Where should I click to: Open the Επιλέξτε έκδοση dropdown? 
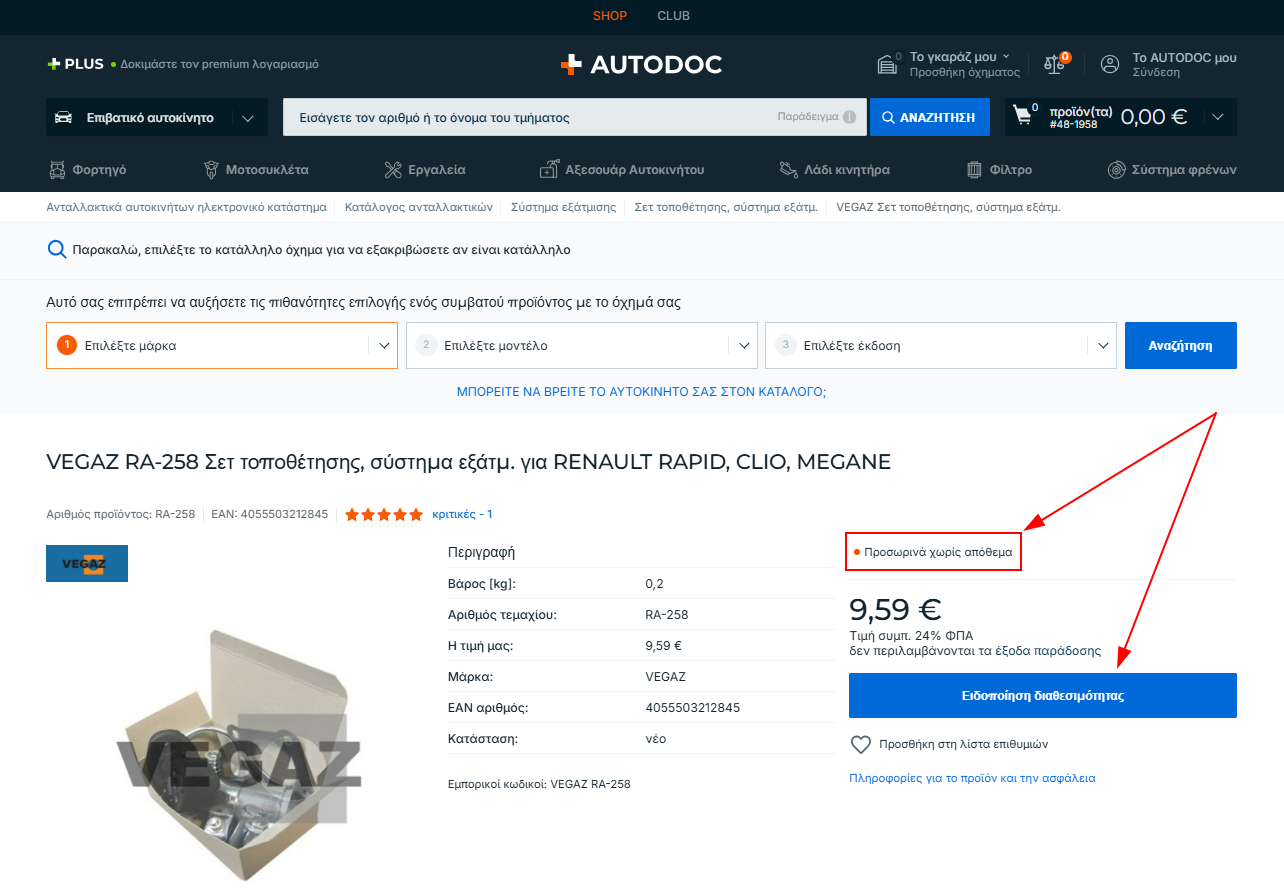(x=941, y=345)
